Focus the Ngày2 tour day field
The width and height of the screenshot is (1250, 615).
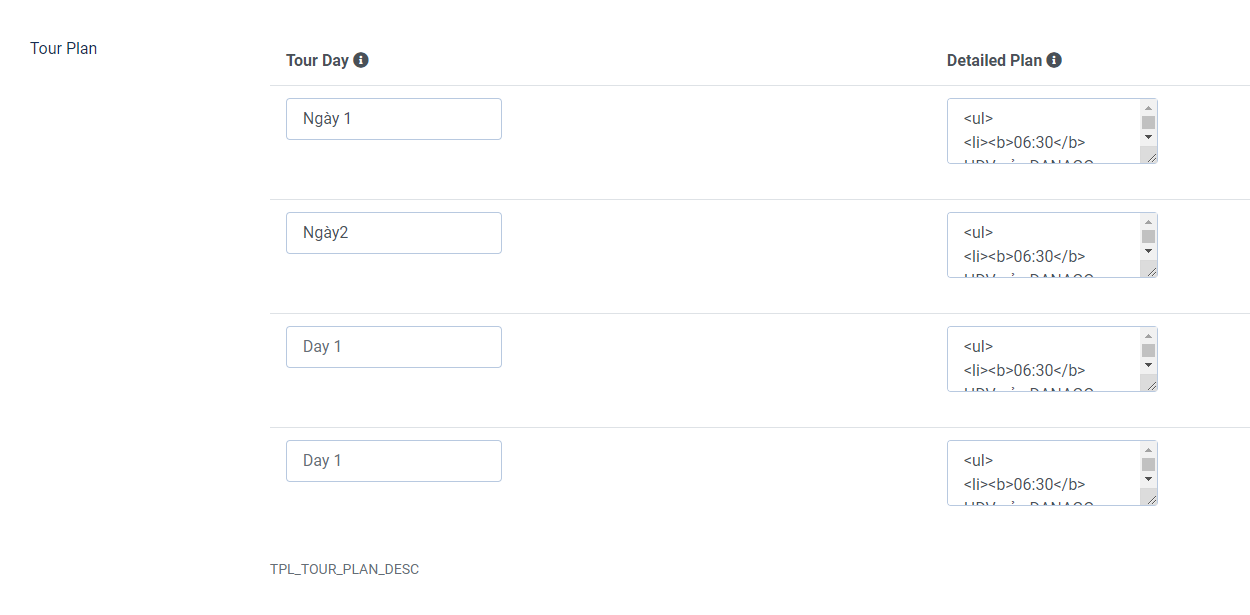point(393,233)
